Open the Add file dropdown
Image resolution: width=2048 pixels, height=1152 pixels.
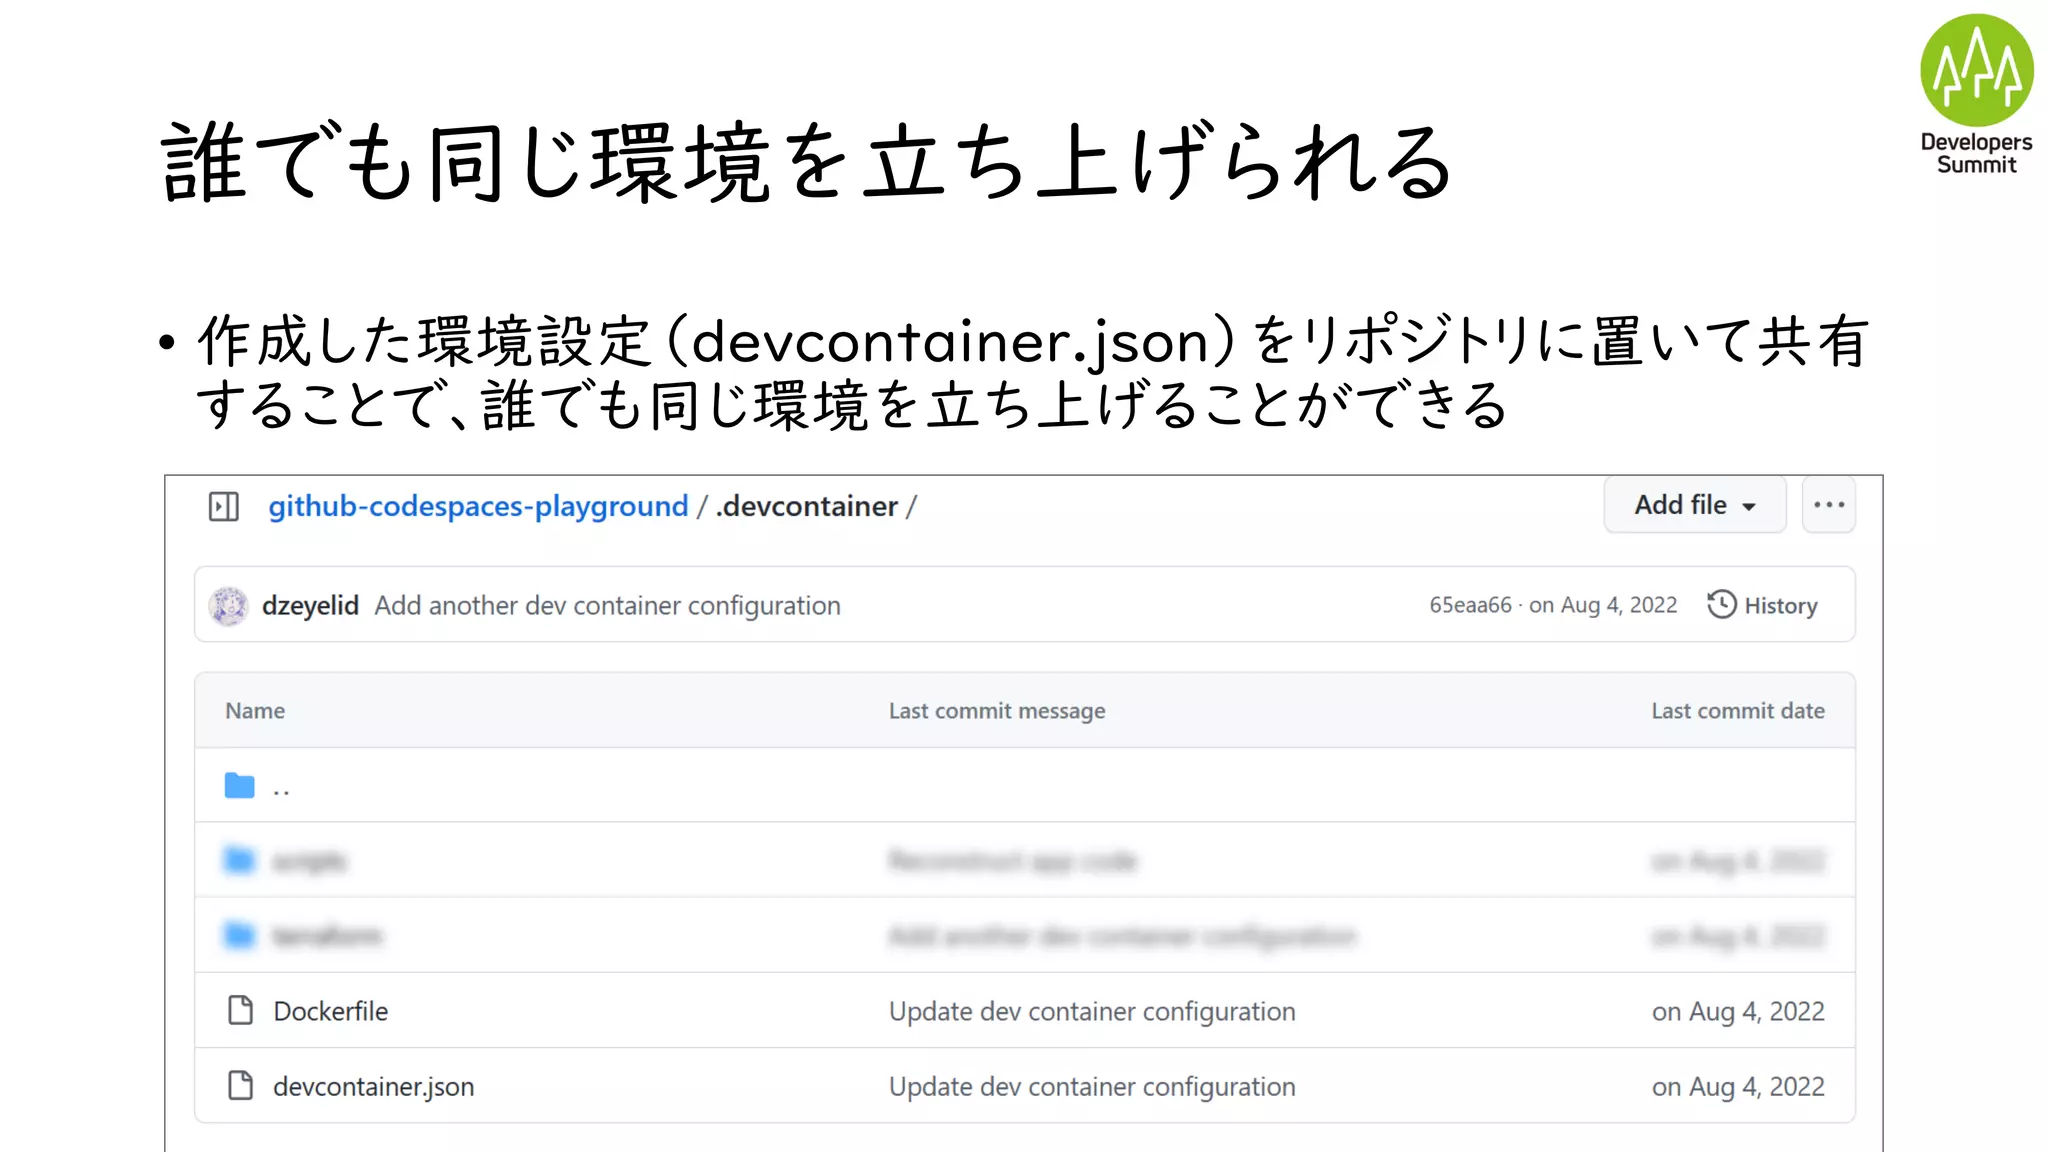(1695, 505)
